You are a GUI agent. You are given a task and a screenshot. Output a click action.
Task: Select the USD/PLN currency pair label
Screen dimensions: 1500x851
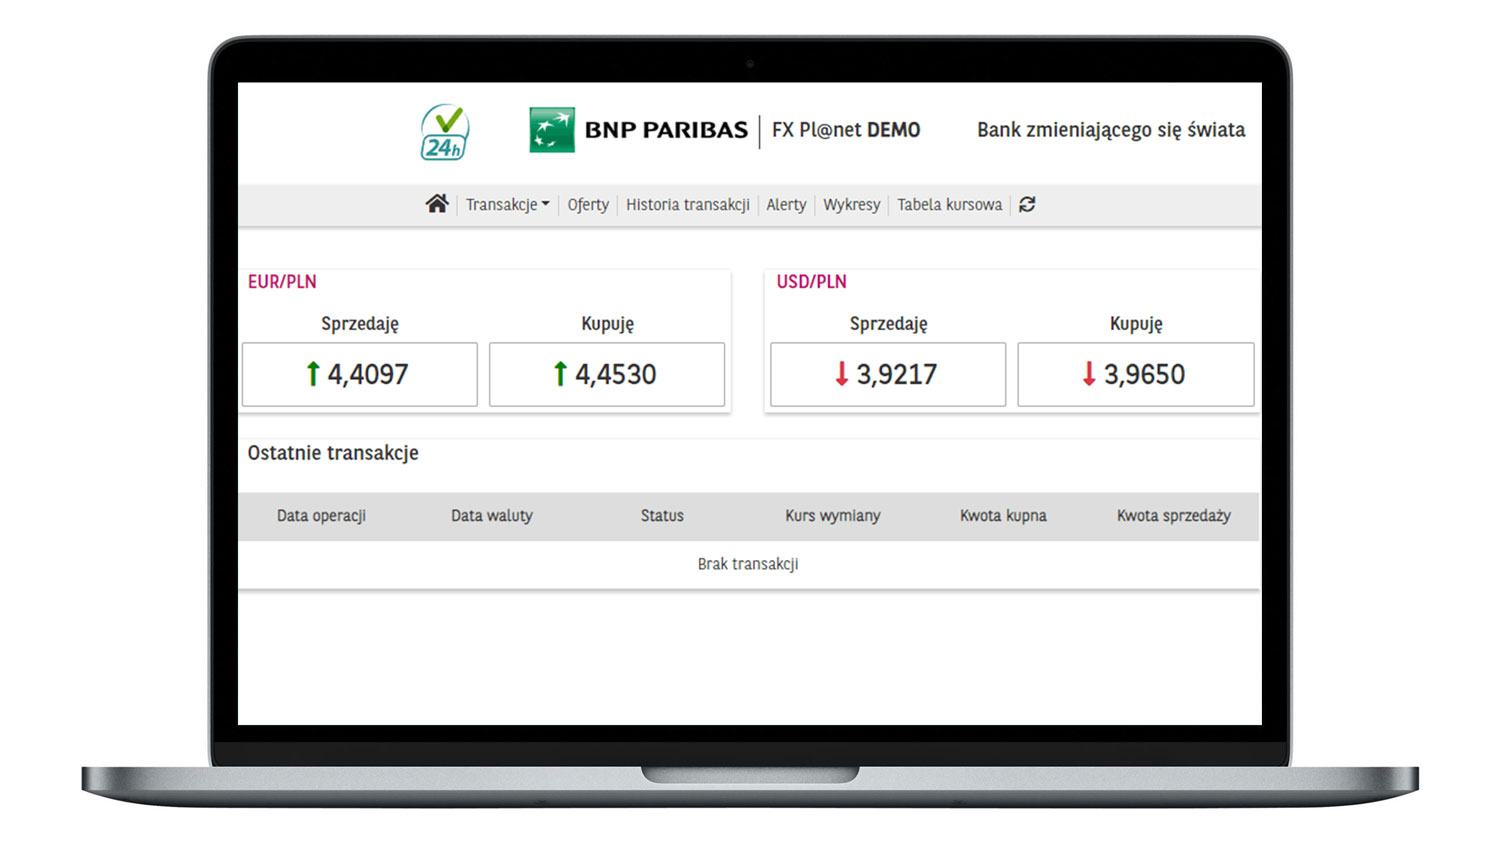click(811, 282)
